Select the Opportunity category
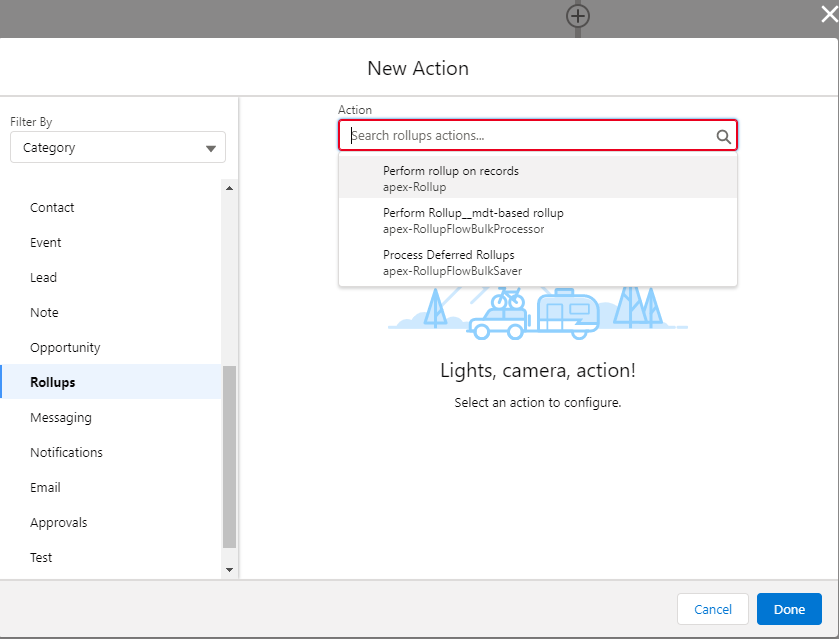Viewport: 839px width, 639px height. click(x=65, y=347)
